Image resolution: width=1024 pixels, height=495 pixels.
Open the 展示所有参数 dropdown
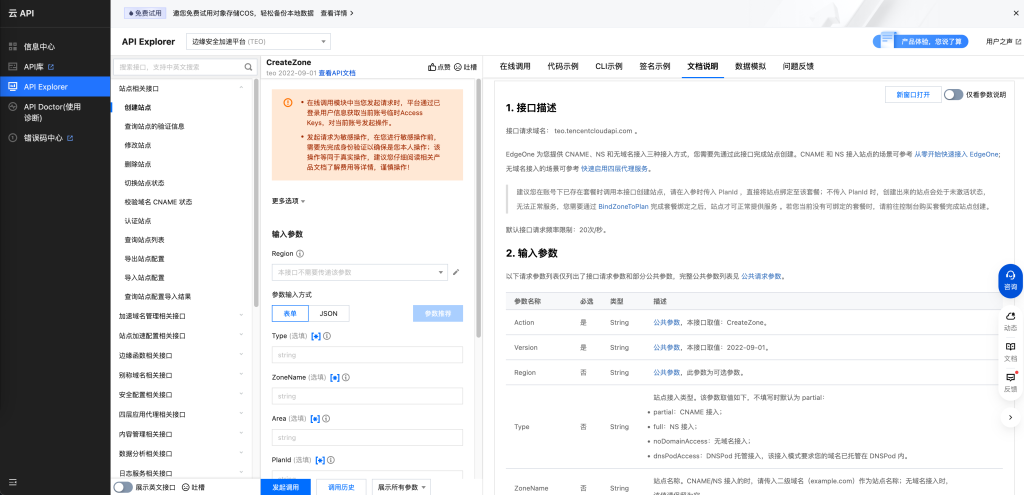click(402, 487)
